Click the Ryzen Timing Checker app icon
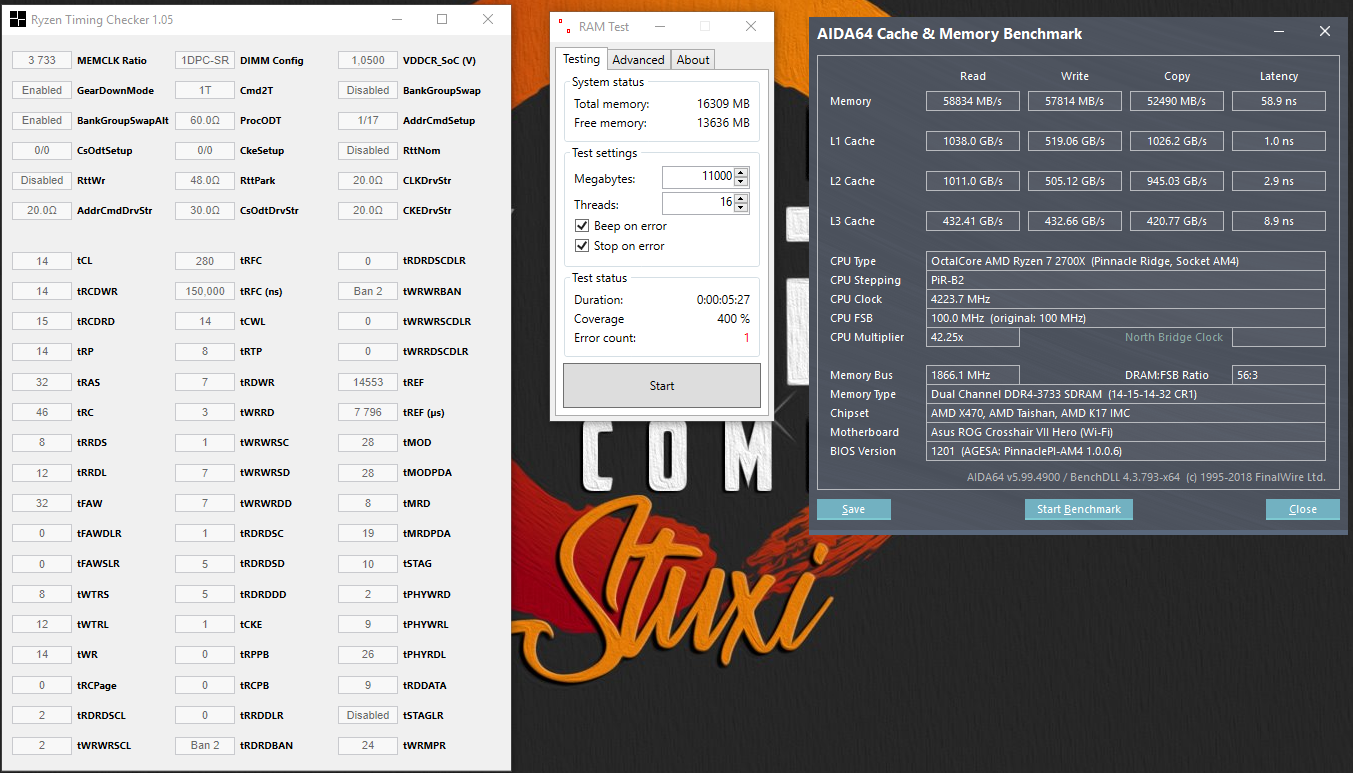Image resolution: width=1353 pixels, height=773 pixels. (x=17, y=19)
